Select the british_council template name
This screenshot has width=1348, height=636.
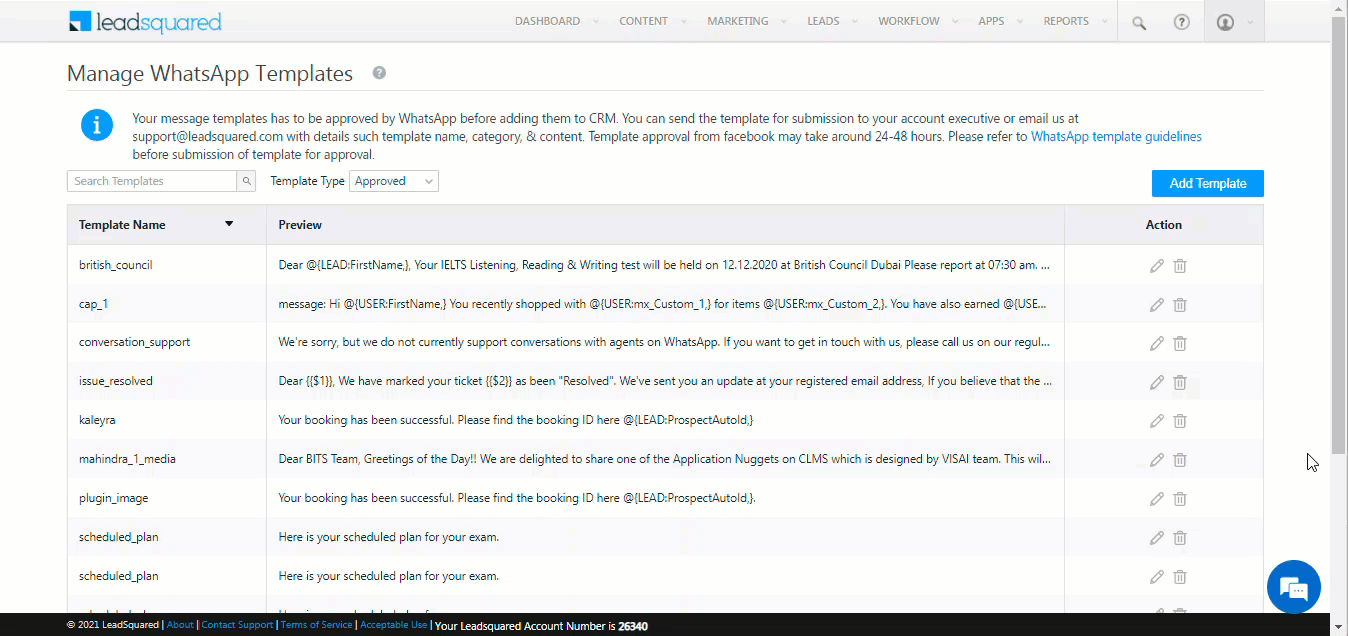116,265
